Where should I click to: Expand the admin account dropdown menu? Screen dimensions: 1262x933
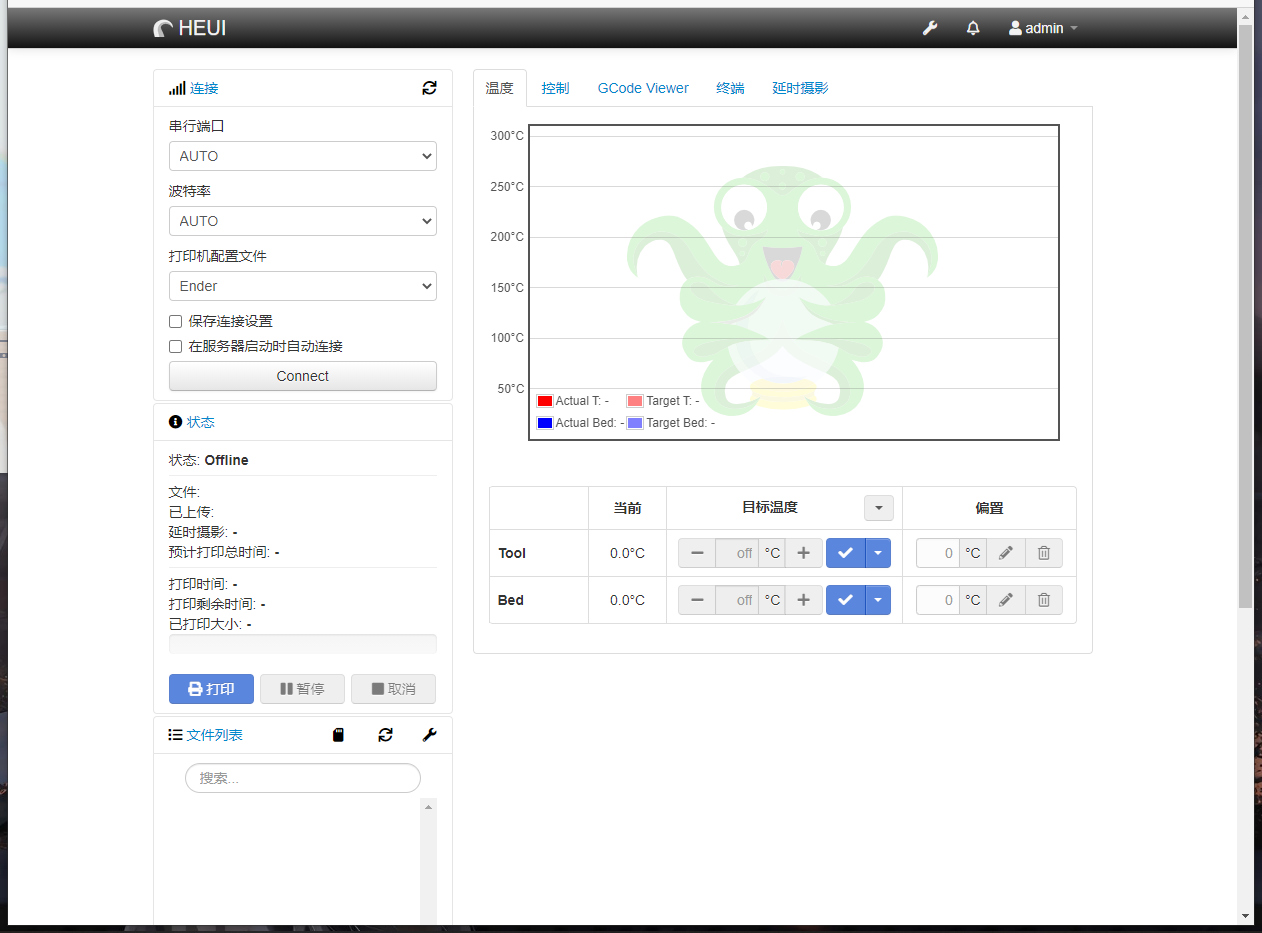tap(1042, 28)
